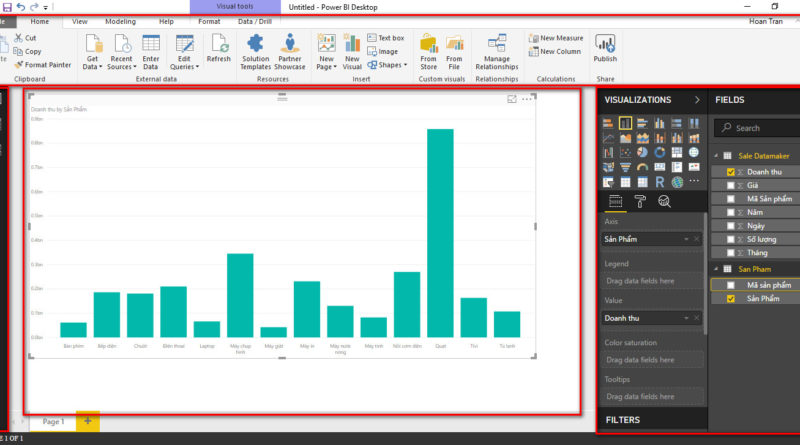Viewport: 800px width, 445px height.
Task: Add a new page with plus button
Action: [x=87, y=422]
